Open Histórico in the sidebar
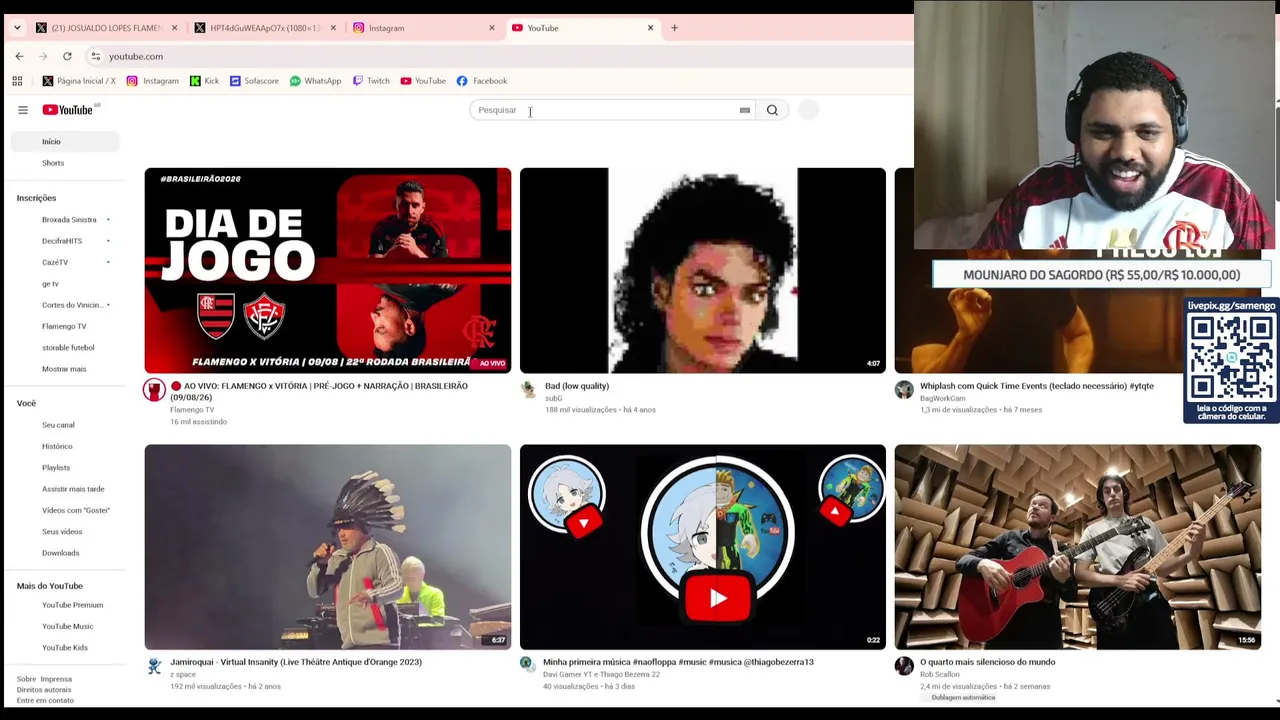This screenshot has width=1280, height=720. tap(57, 446)
